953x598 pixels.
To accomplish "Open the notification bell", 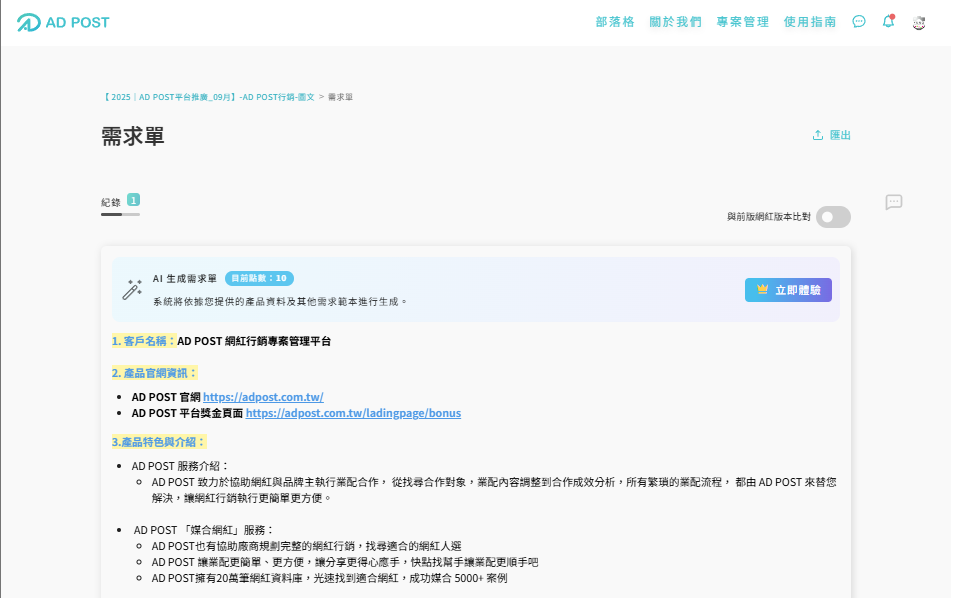I will point(888,21).
